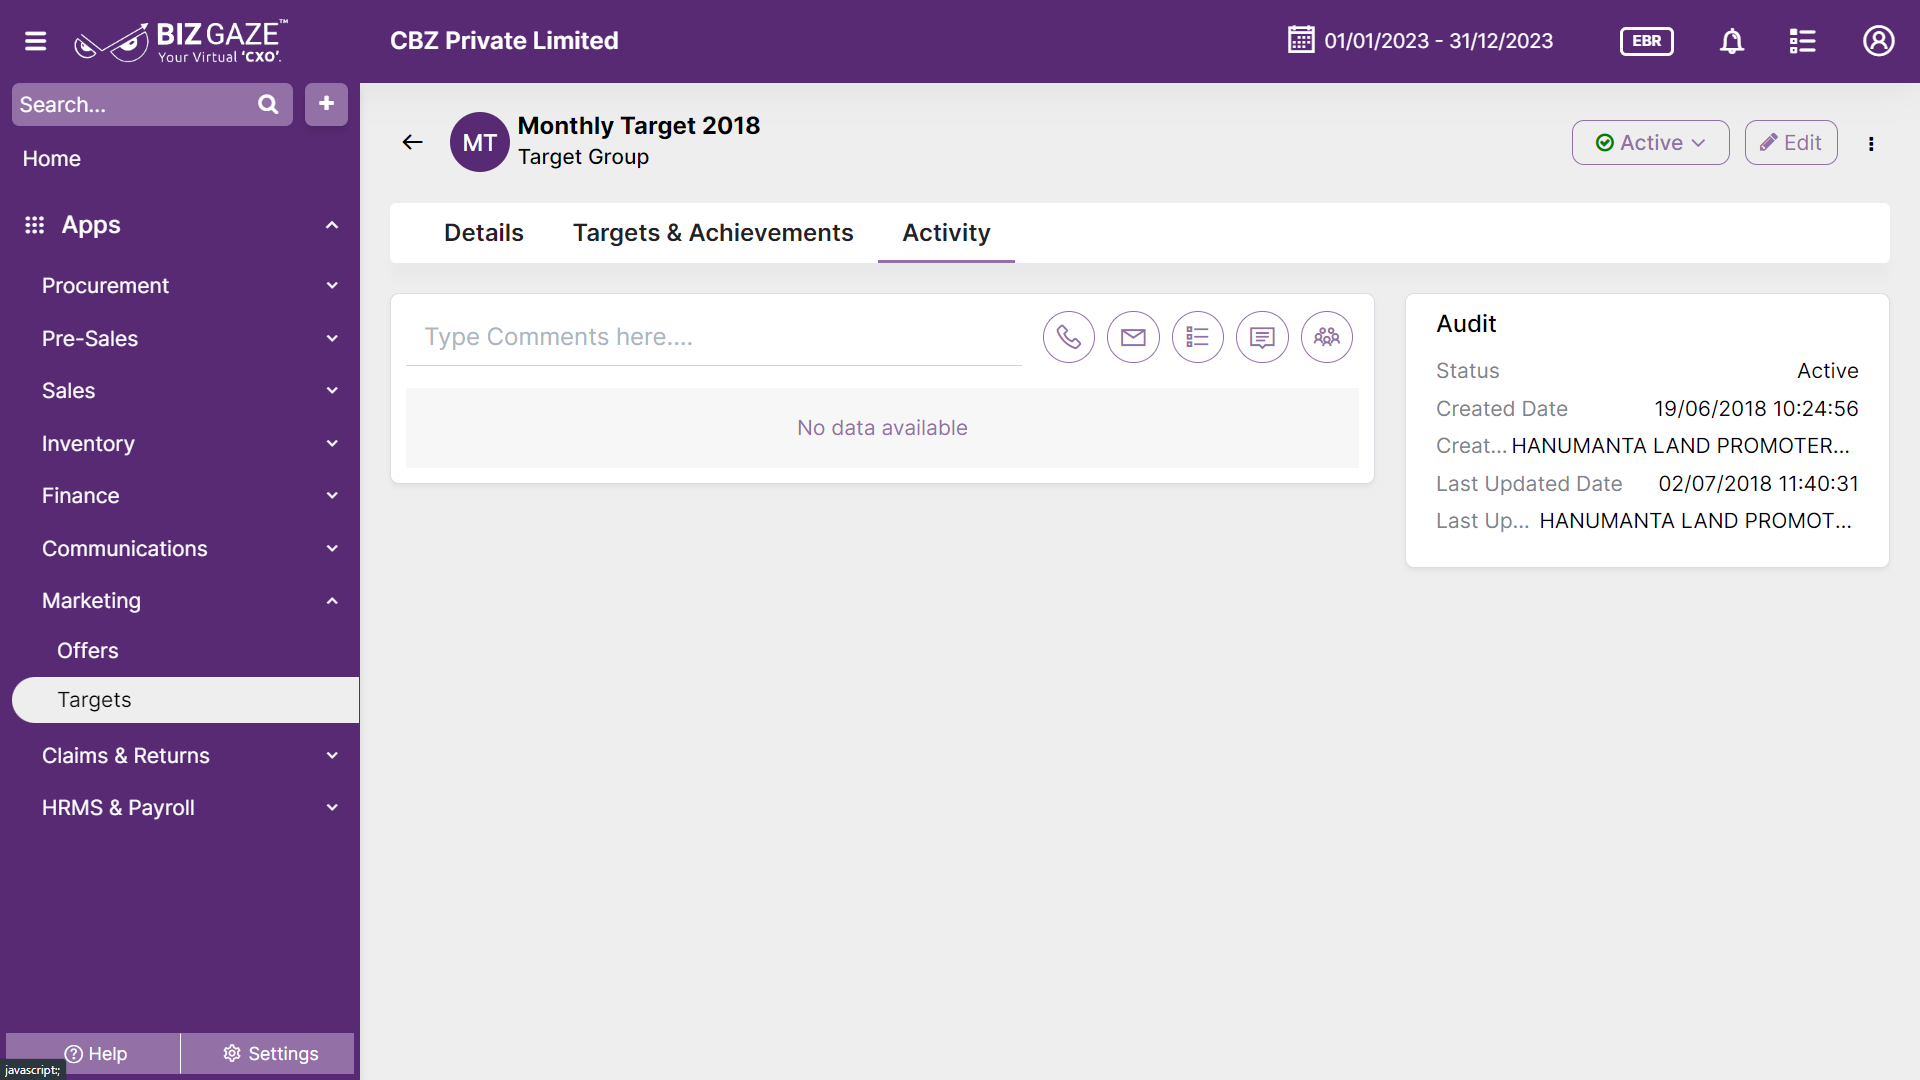This screenshot has width=1920, height=1080.
Task: Click CBZ Private Limited company name
Action: click(504, 41)
